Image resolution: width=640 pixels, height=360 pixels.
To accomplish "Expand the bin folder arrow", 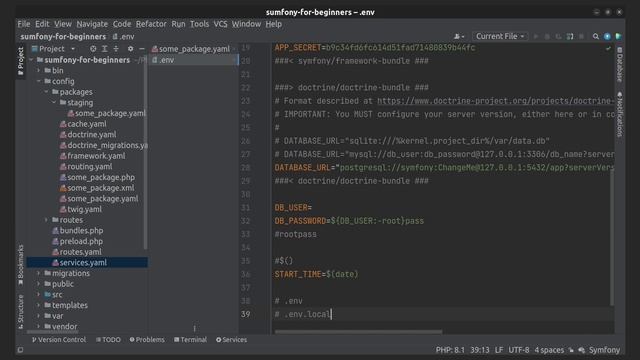I will [x=39, y=71].
